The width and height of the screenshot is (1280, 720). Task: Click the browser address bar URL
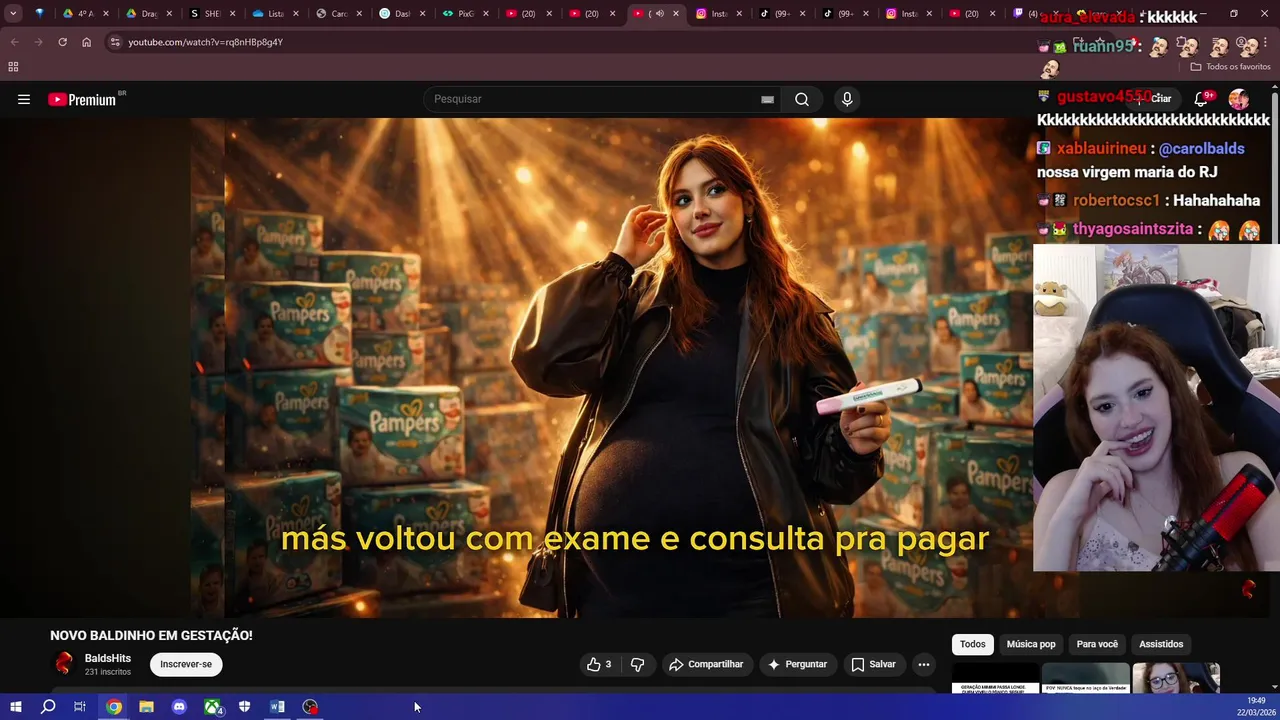pos(205,42)
